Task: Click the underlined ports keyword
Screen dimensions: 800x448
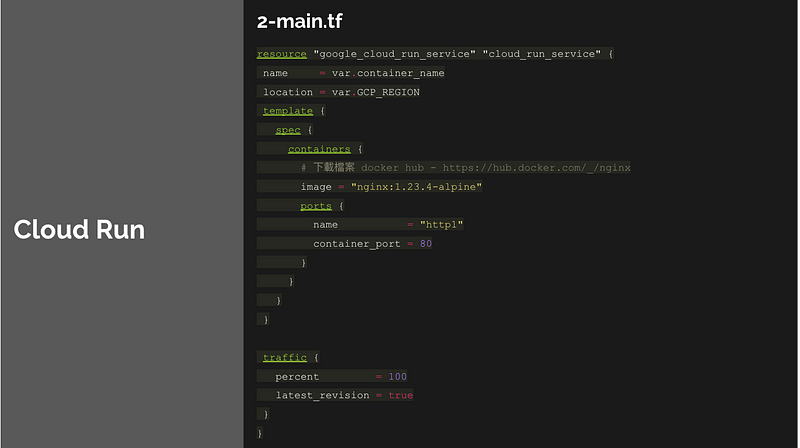Action: point(316,206)
